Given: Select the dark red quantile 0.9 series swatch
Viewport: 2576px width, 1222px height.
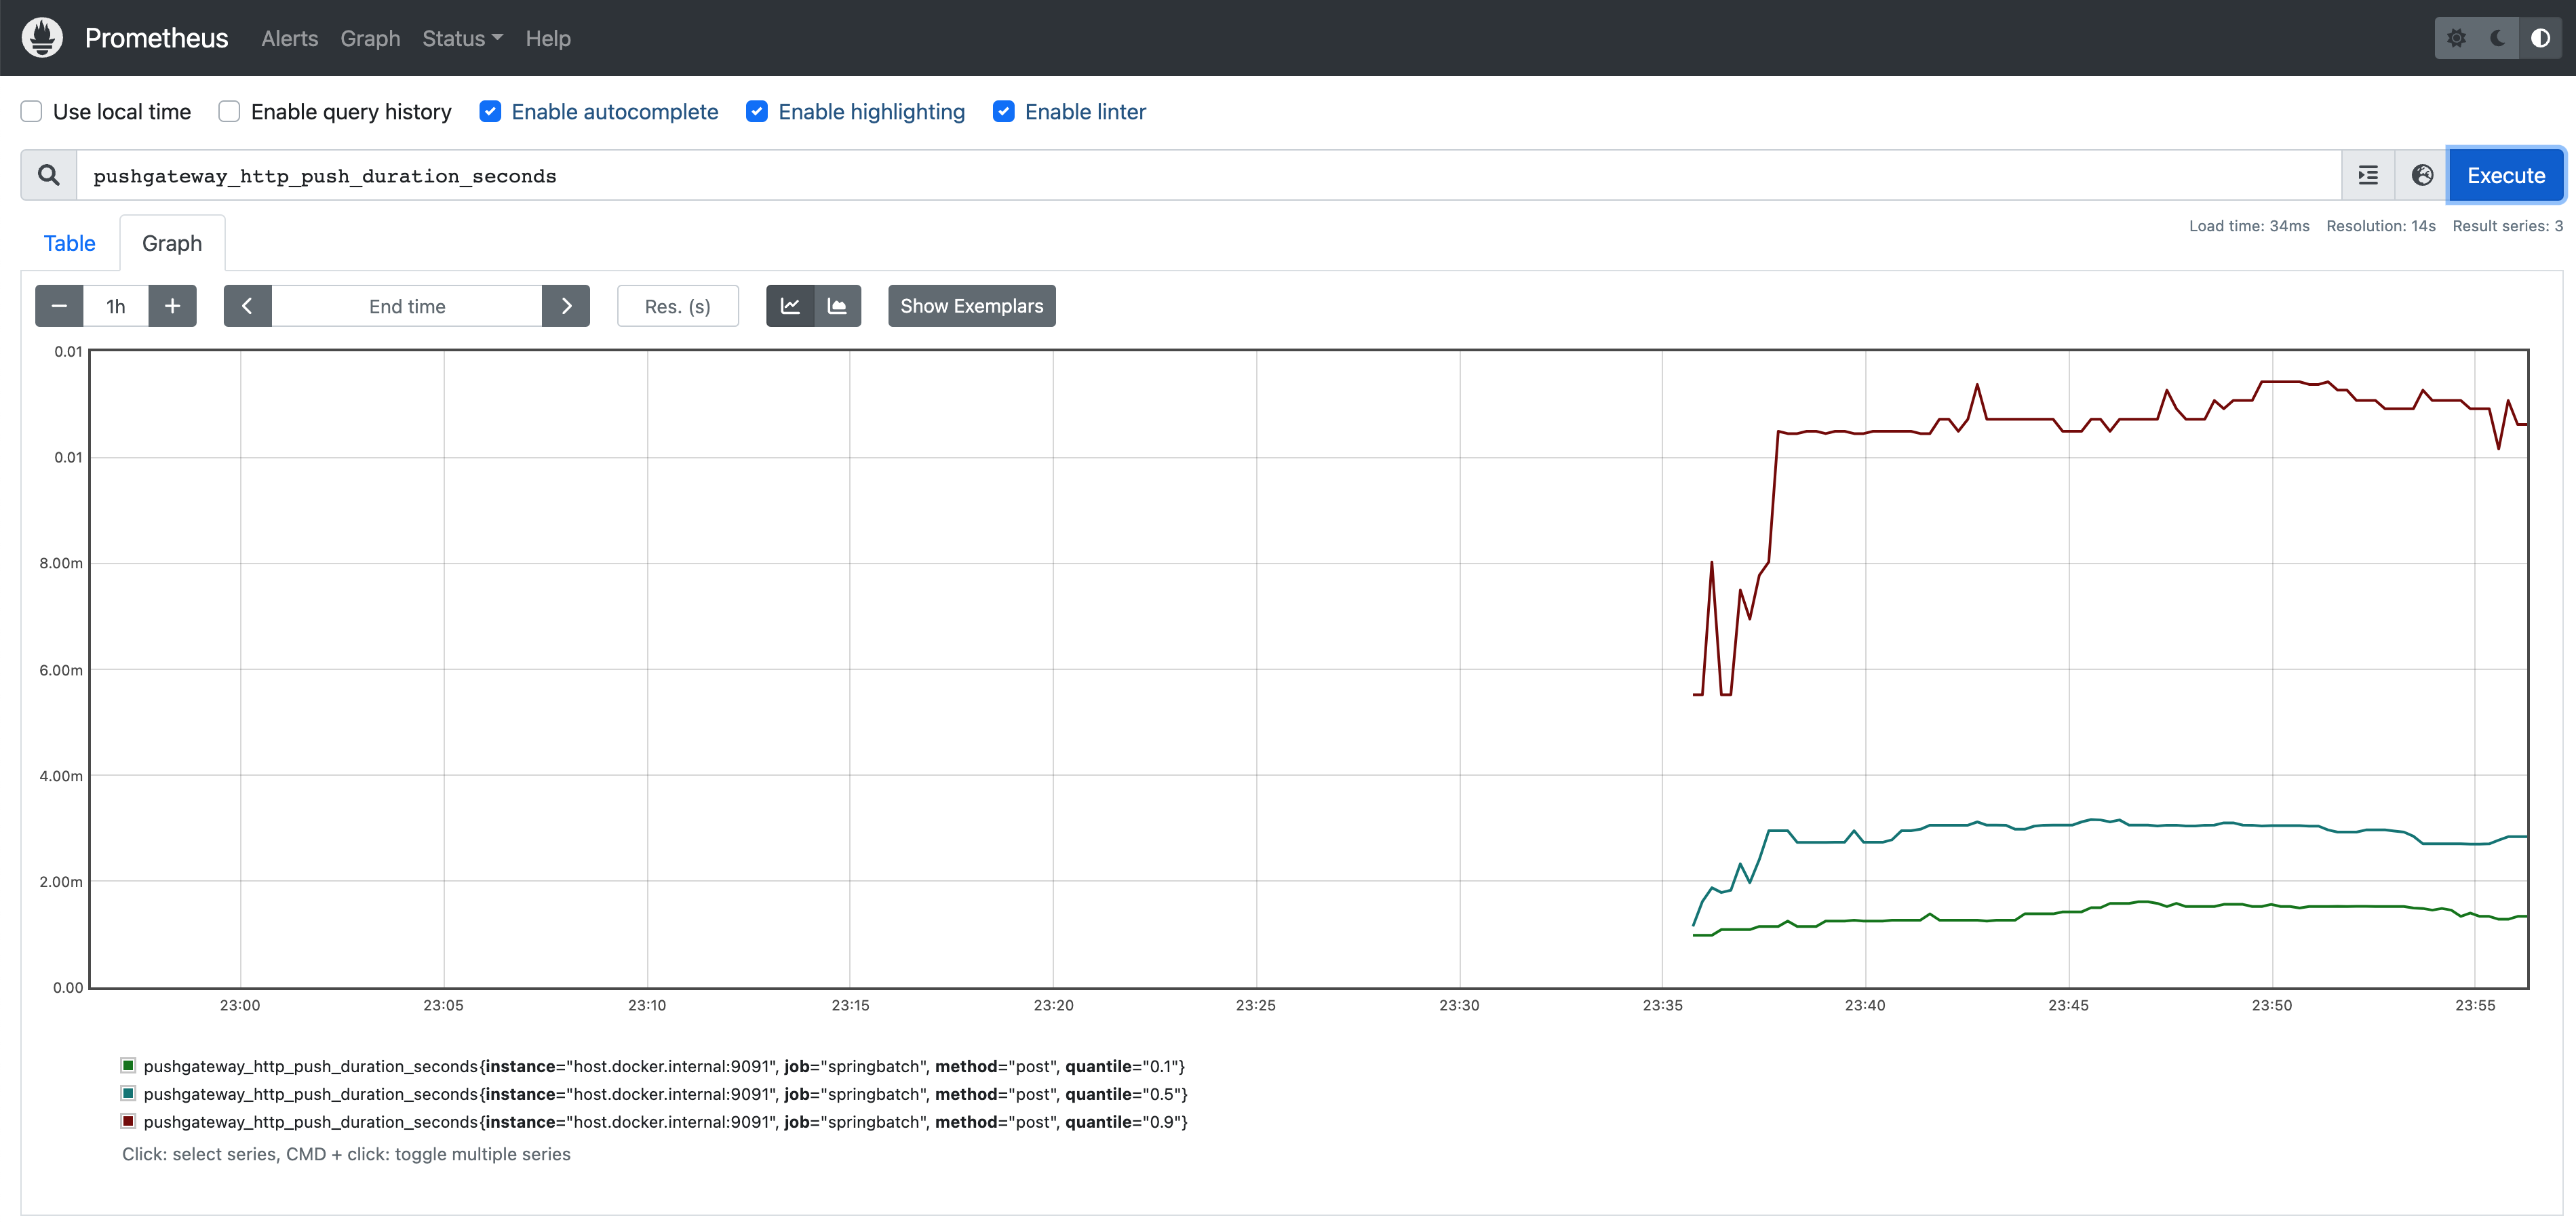Looking at the screenshot, I should (x=128, y=1121).
